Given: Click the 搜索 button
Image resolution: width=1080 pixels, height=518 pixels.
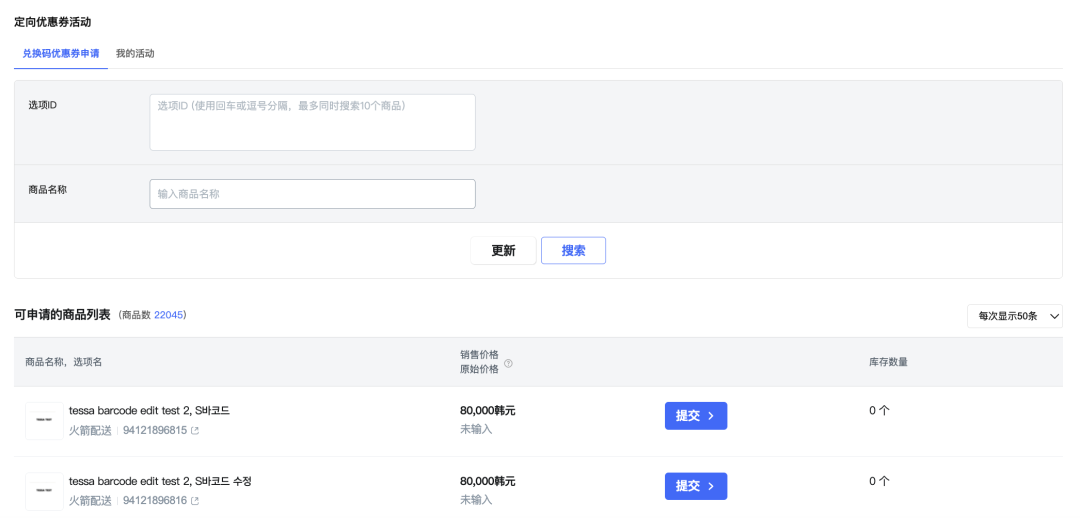Looking at the screenshot, I should pyautogui.click(x=573, y=251).
